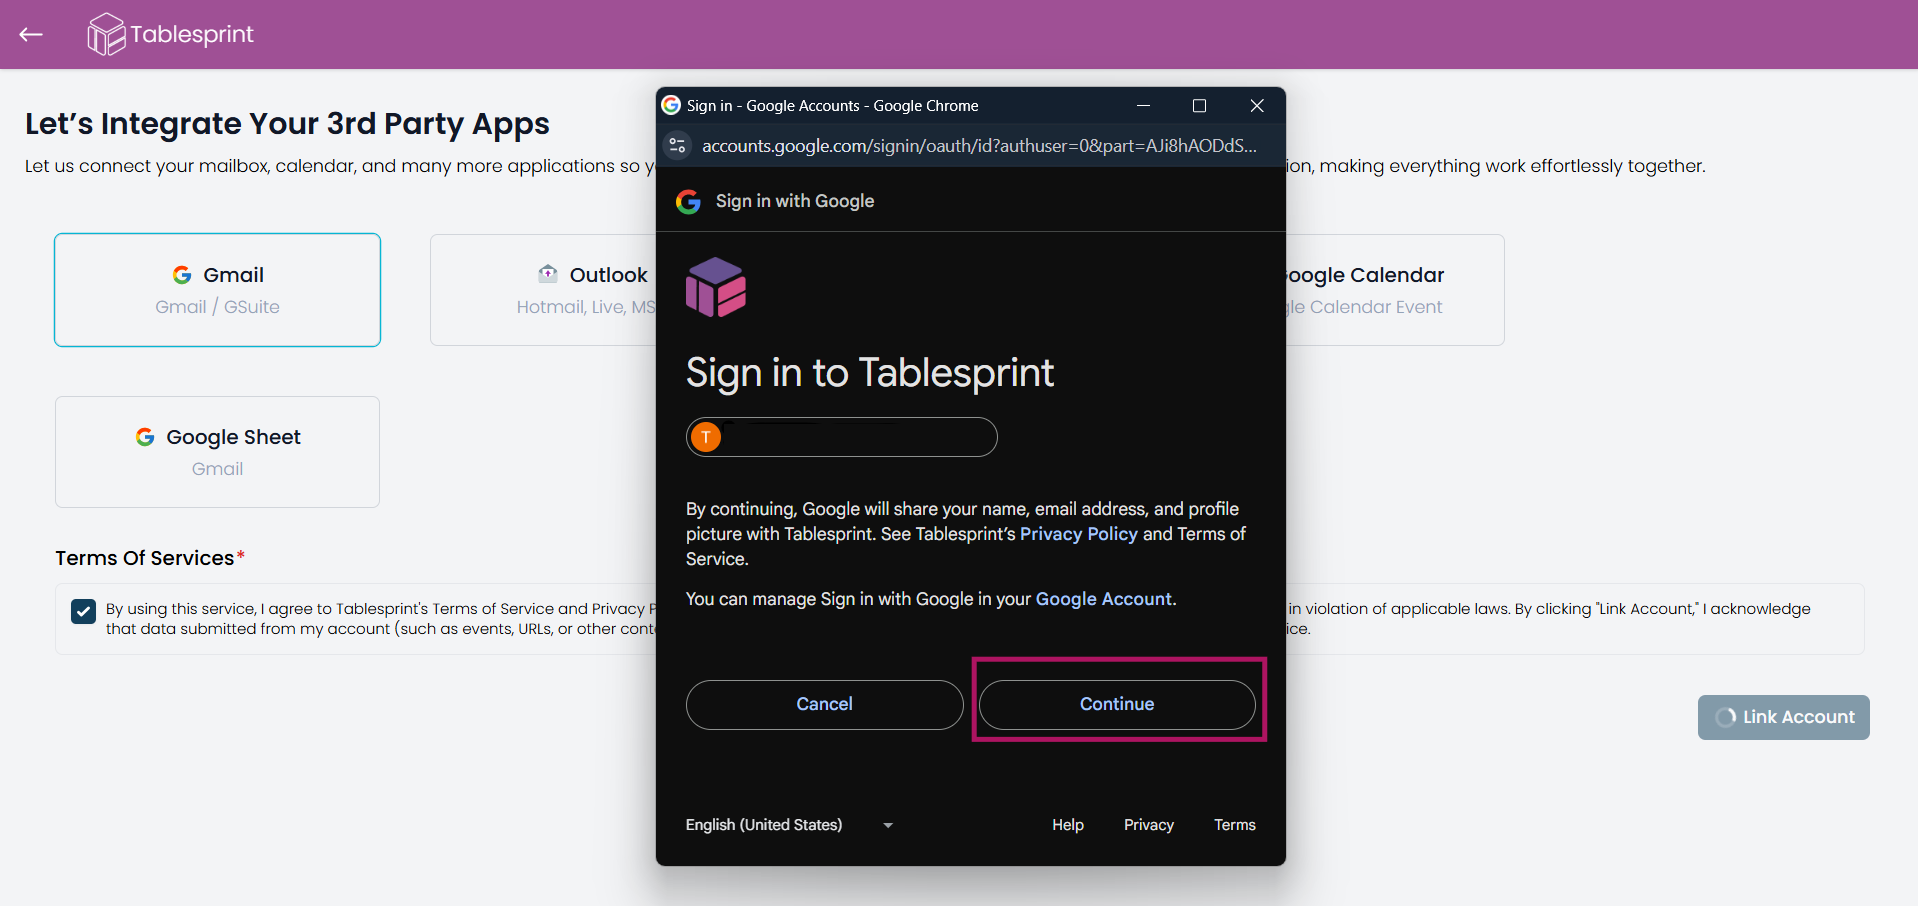Select the Outlook integration card
This screenshot has width=1918, height=906.
(x=545, y=290)
